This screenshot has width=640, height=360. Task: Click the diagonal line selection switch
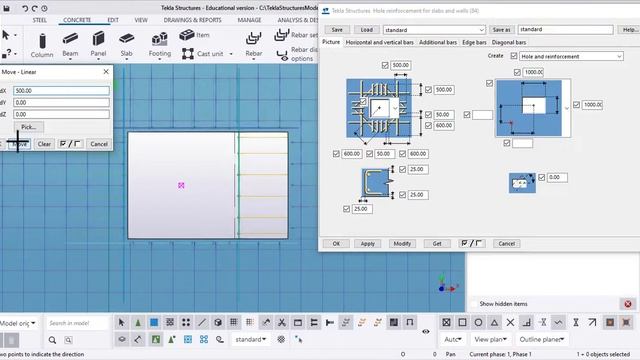[202, 322]
